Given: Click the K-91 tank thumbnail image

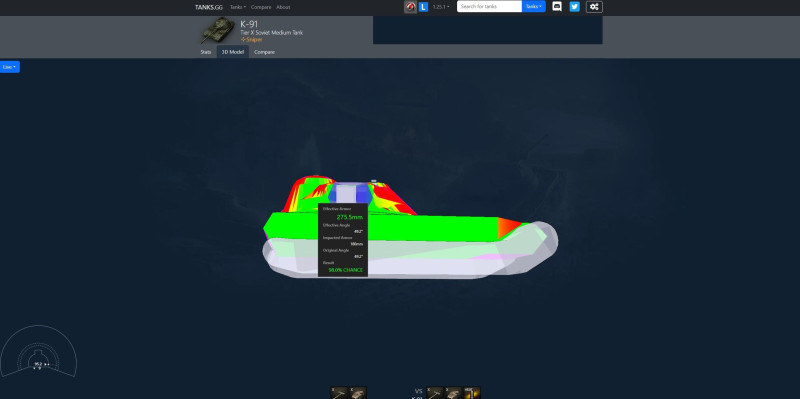Looking at the screenshot, I should (218, 30).
